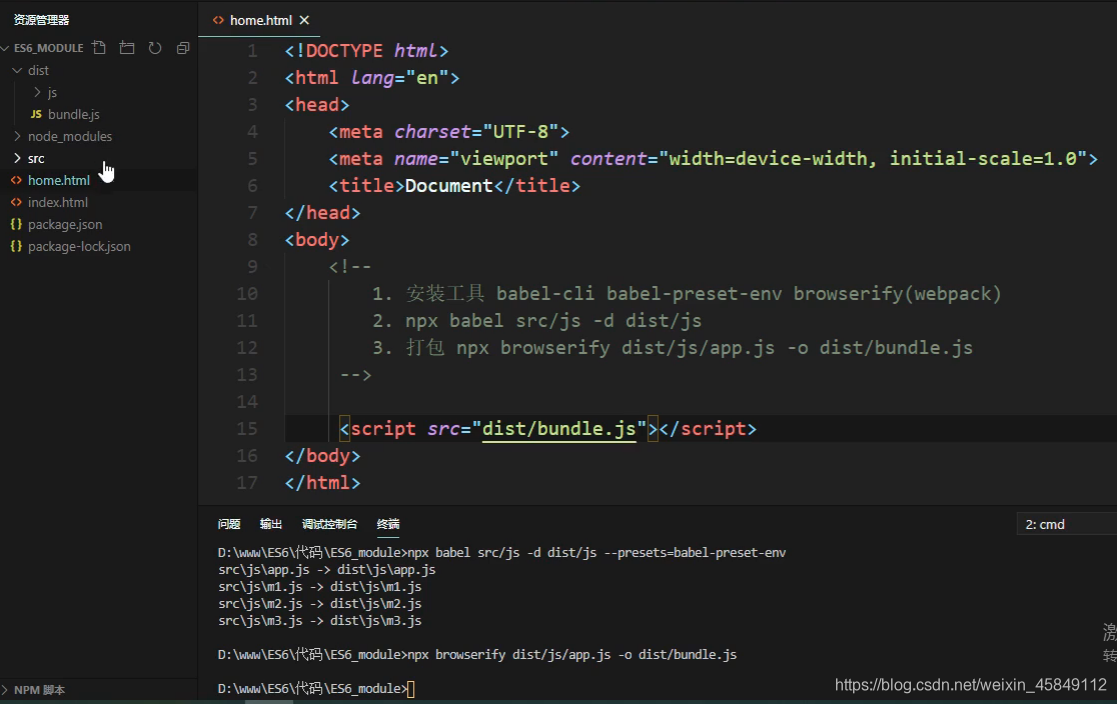
Task: Refresh the explorer file tree
Action: click(155, 48)
